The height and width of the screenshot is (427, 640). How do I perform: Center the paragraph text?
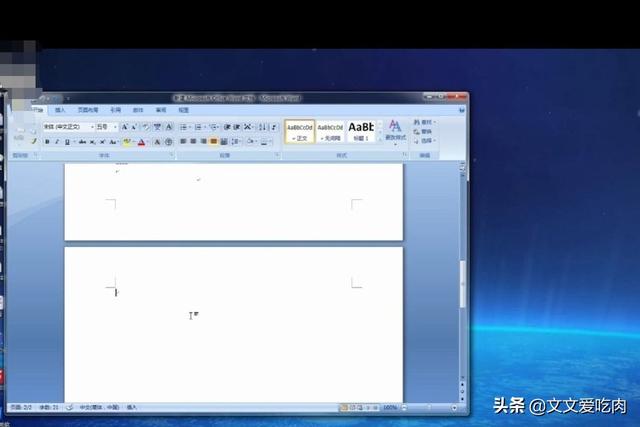[x=193, y=142]
